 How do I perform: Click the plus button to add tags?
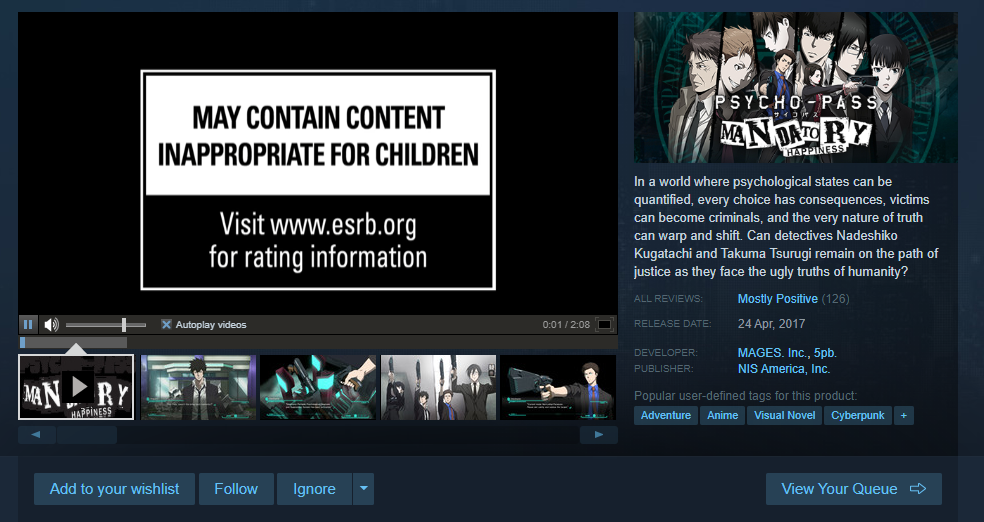coord(904,415)
